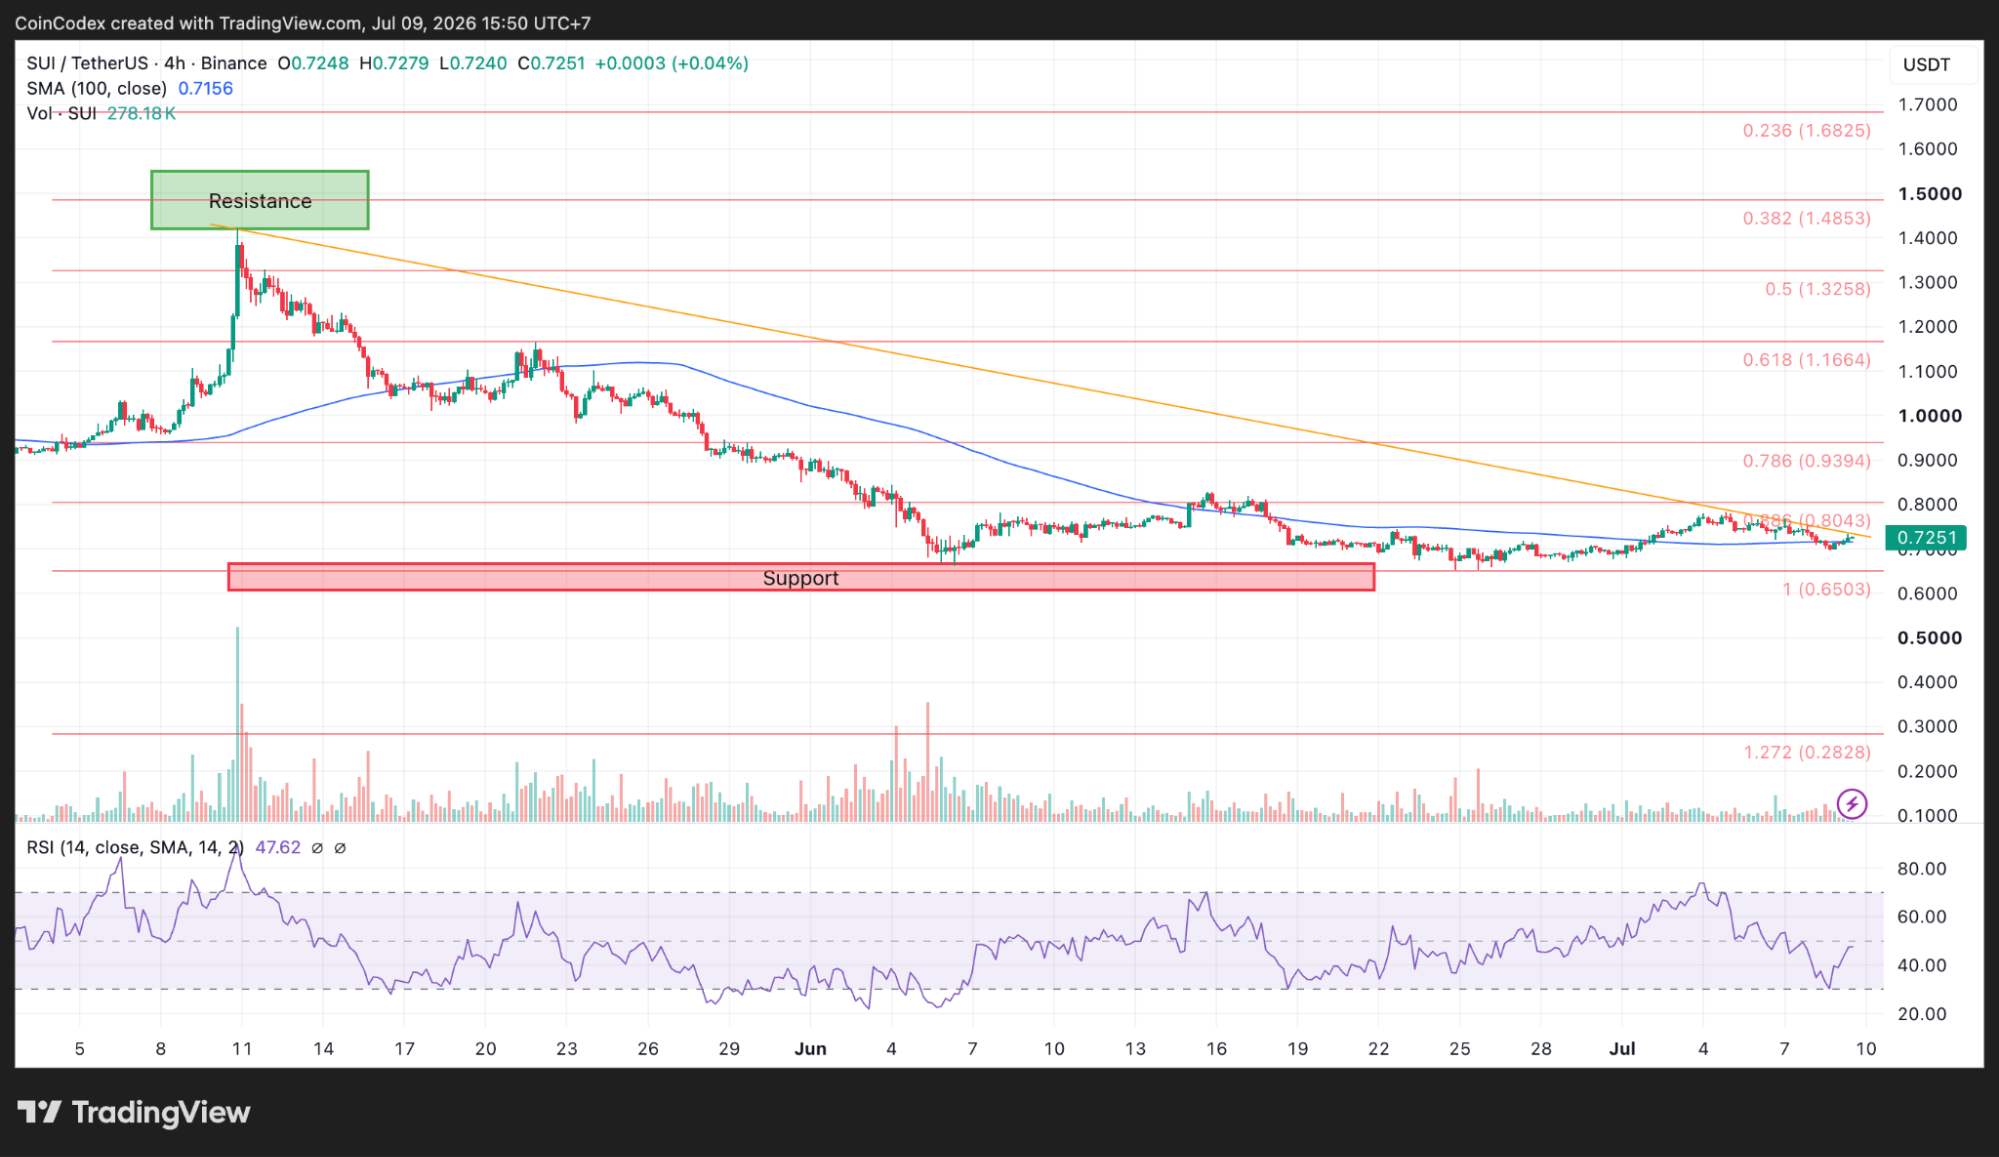Select the green Resistance box annotation

point(260,200)
